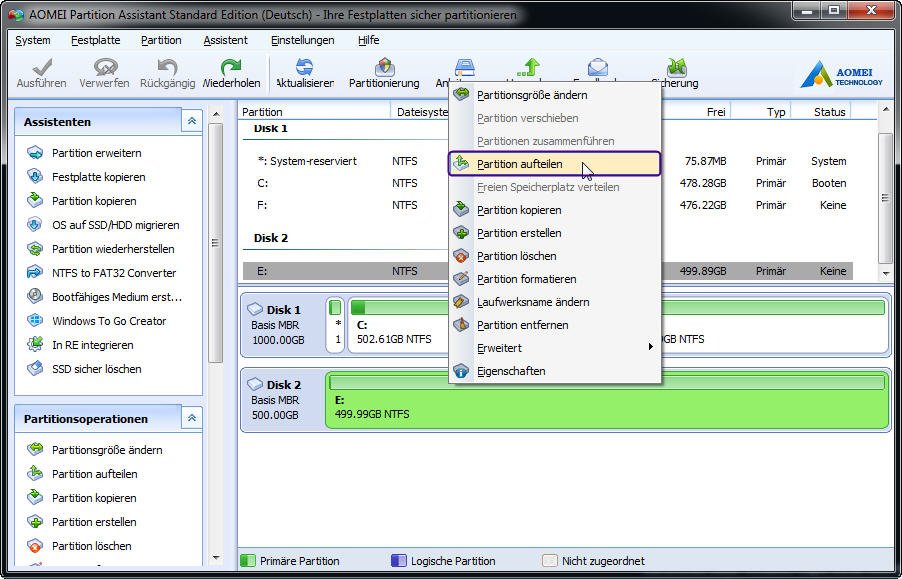Click Partitionsgröße ändern in Partitionsoperationen panel
This screenshot has height=579, width=902.
tap(94, 450)
